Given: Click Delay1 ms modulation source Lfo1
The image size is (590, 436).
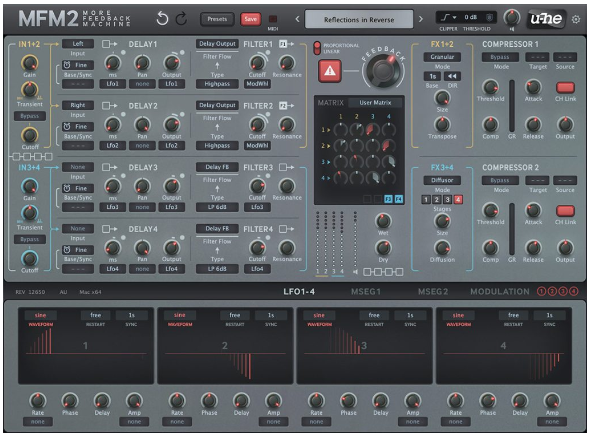Looking at the screenshot, I should tap(113, 84).
